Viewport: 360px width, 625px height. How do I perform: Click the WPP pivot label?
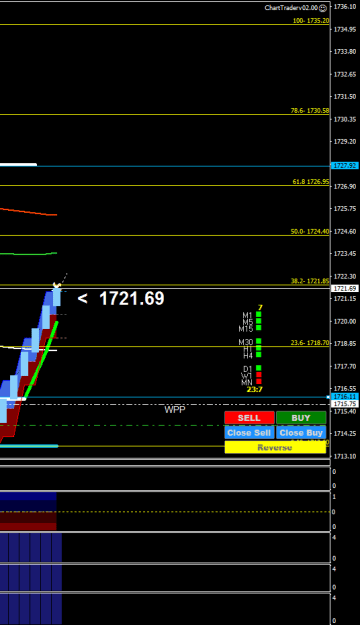175,409
